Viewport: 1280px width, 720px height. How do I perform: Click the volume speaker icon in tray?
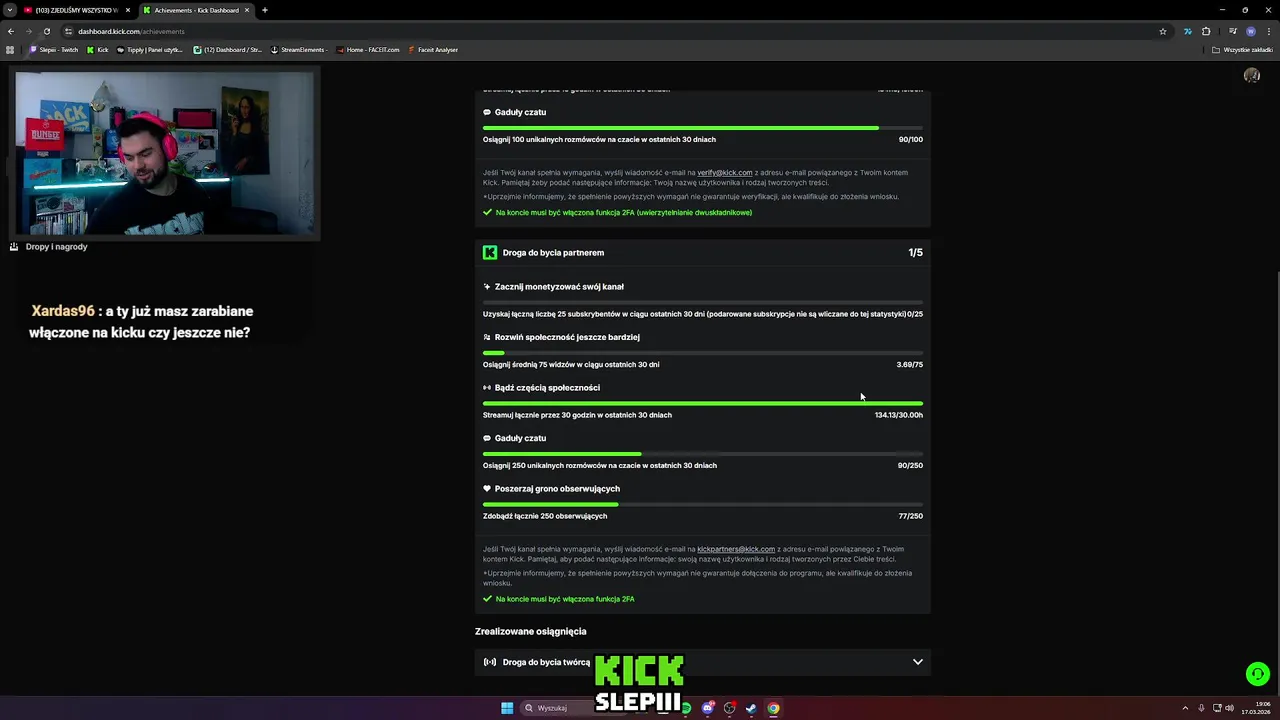(1229, 708)
